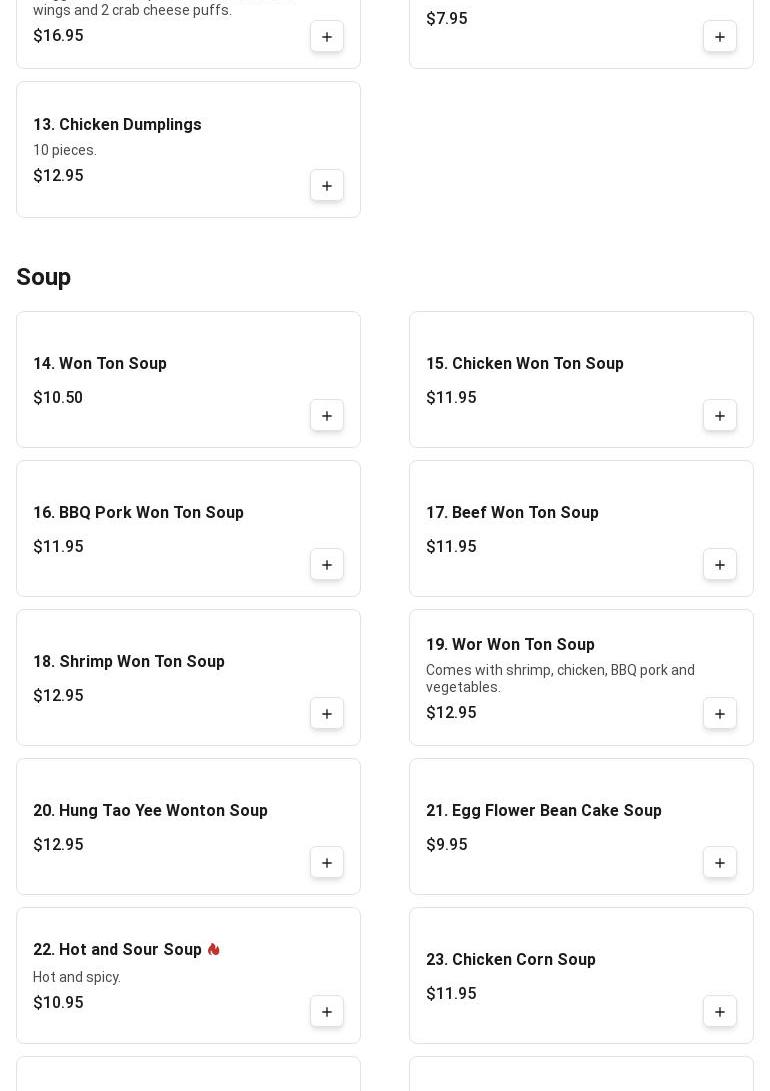Add Chicken Dumplings to the order
The height and width of the screenshot is (1091, 770).
(x=327, y=186)
